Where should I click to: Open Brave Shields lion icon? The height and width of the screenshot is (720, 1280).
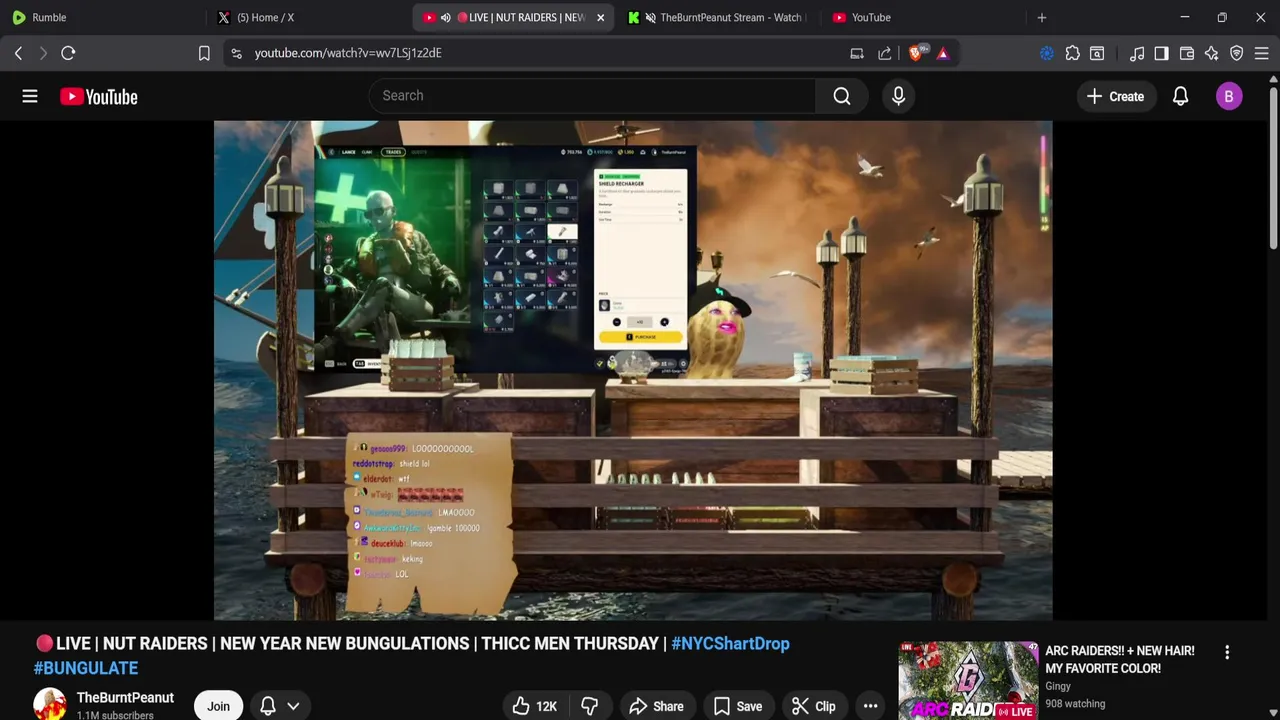(917, 52)
